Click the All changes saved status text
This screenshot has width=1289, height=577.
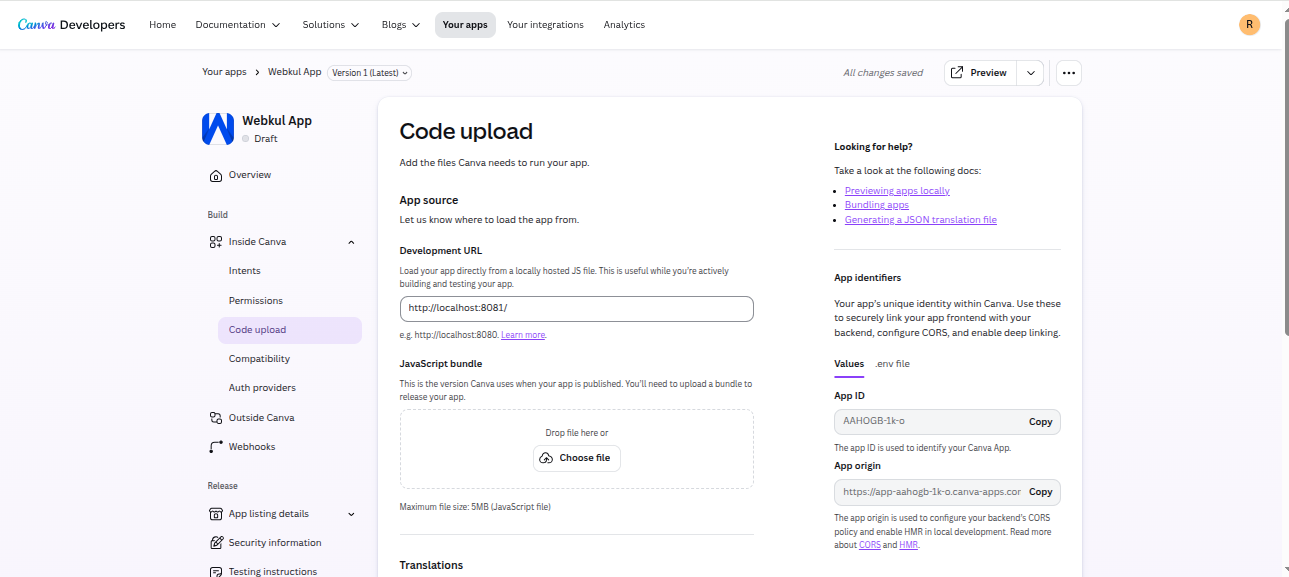[x=883, y=73]
